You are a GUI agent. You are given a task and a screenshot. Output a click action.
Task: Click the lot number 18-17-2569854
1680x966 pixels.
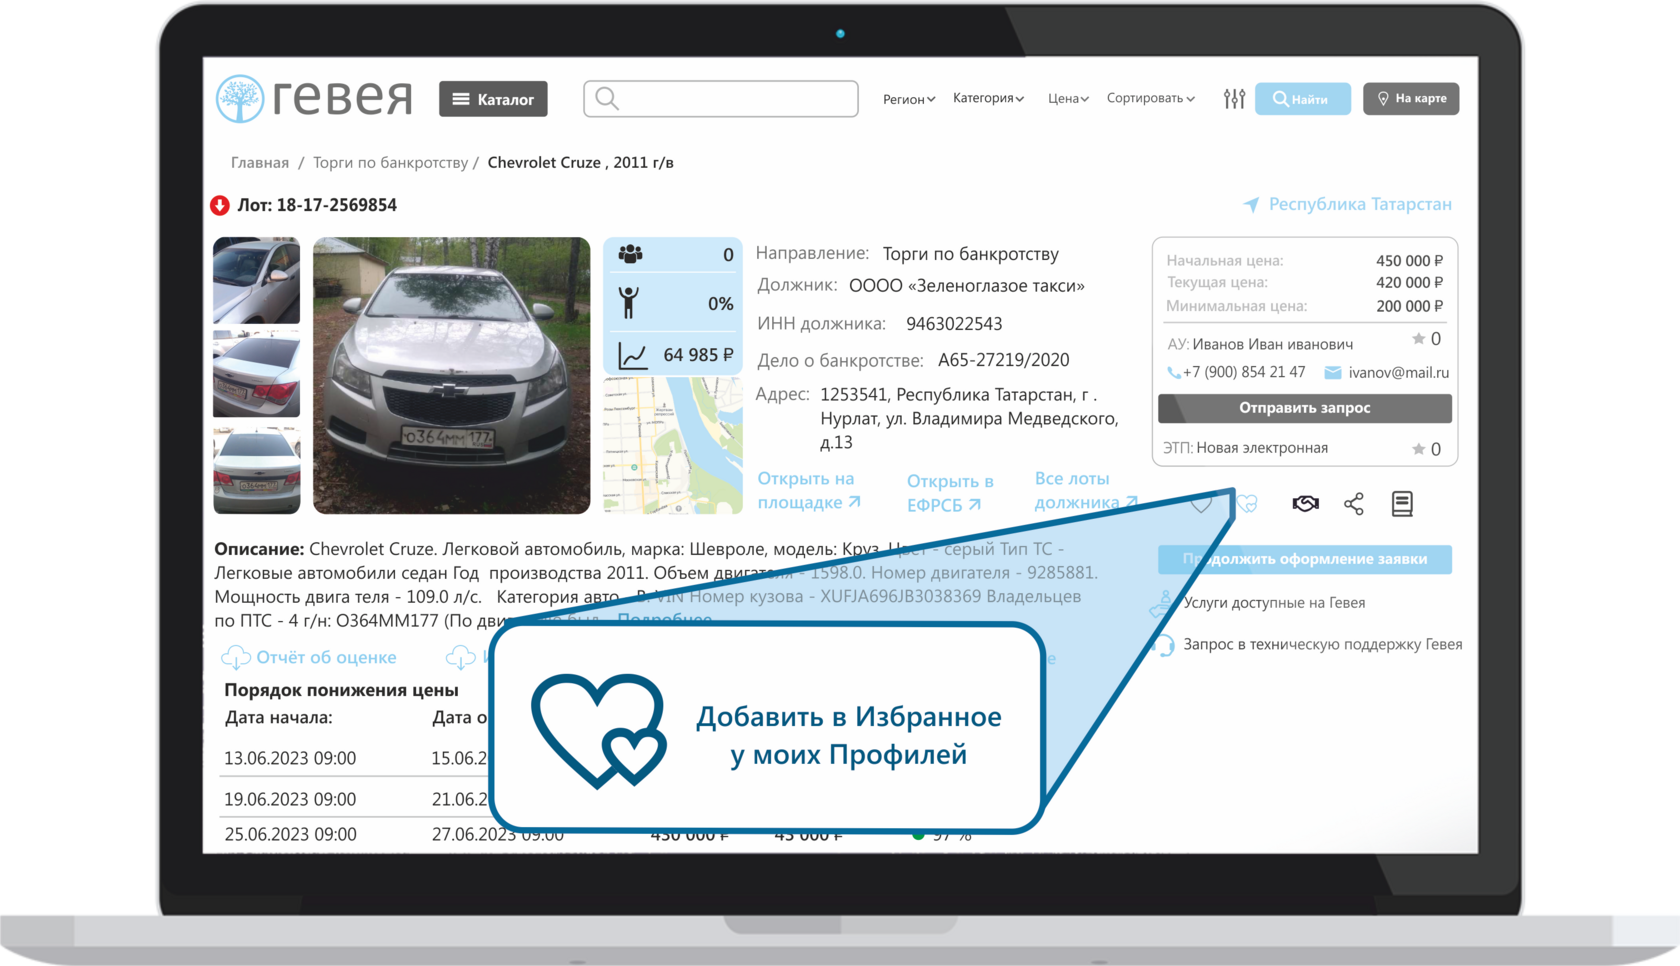[x=336, y=205]
